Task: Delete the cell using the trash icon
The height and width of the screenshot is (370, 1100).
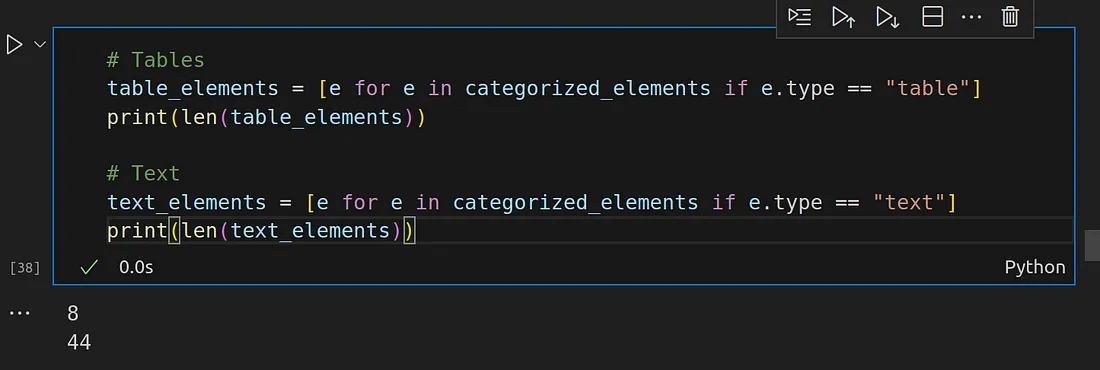Action: point(1010,17)
